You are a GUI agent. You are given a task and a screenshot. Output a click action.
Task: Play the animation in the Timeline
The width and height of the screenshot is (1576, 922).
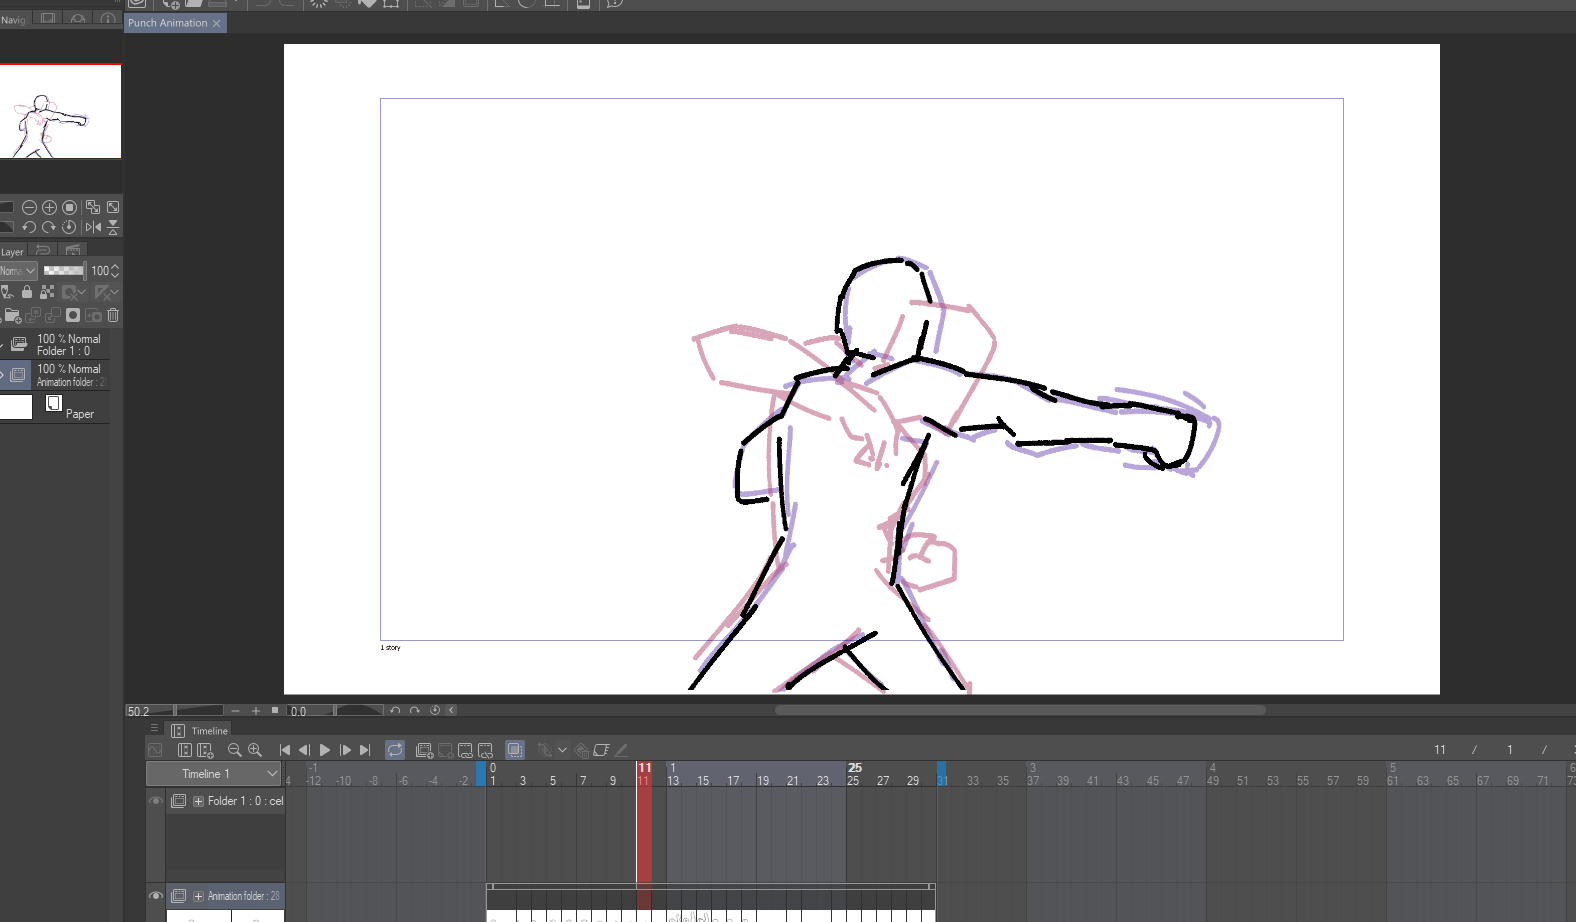(324, 750)
